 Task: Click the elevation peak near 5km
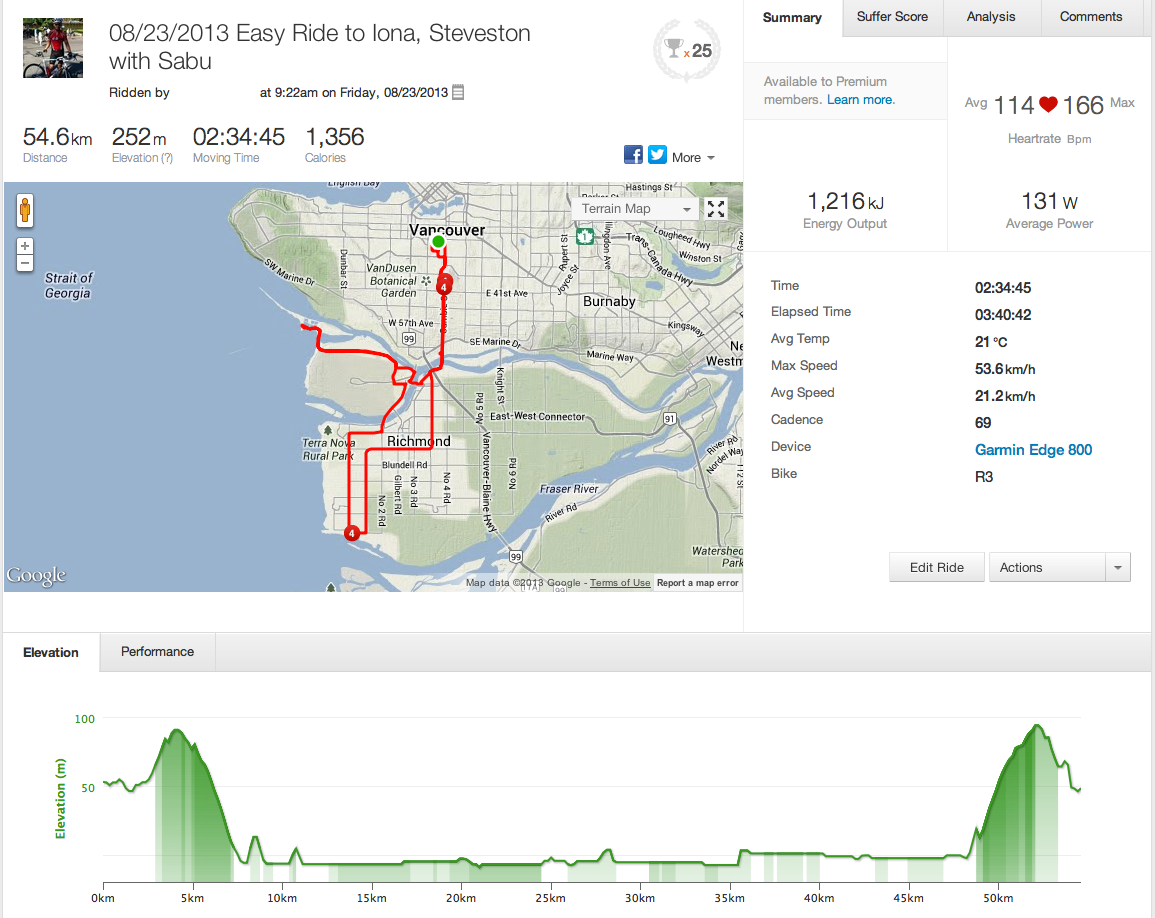178,731
